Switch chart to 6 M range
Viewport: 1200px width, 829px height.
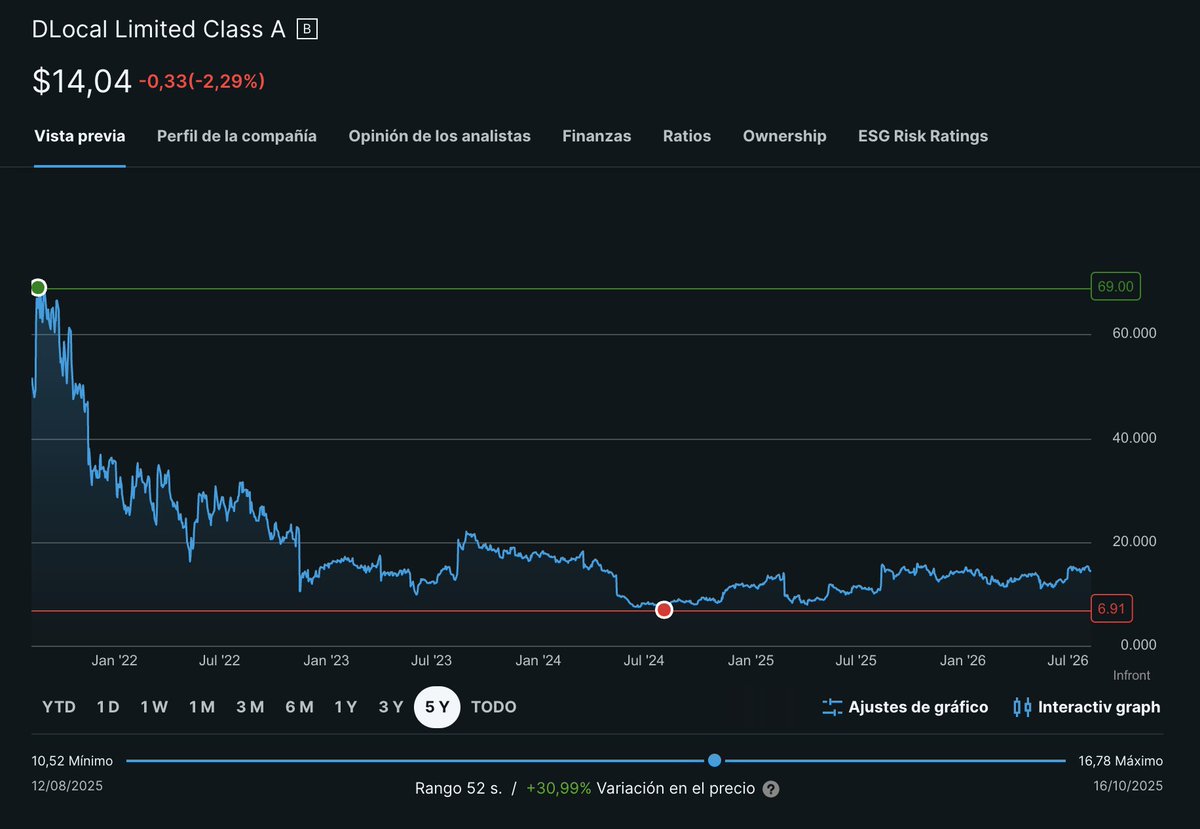coord(299,707)
